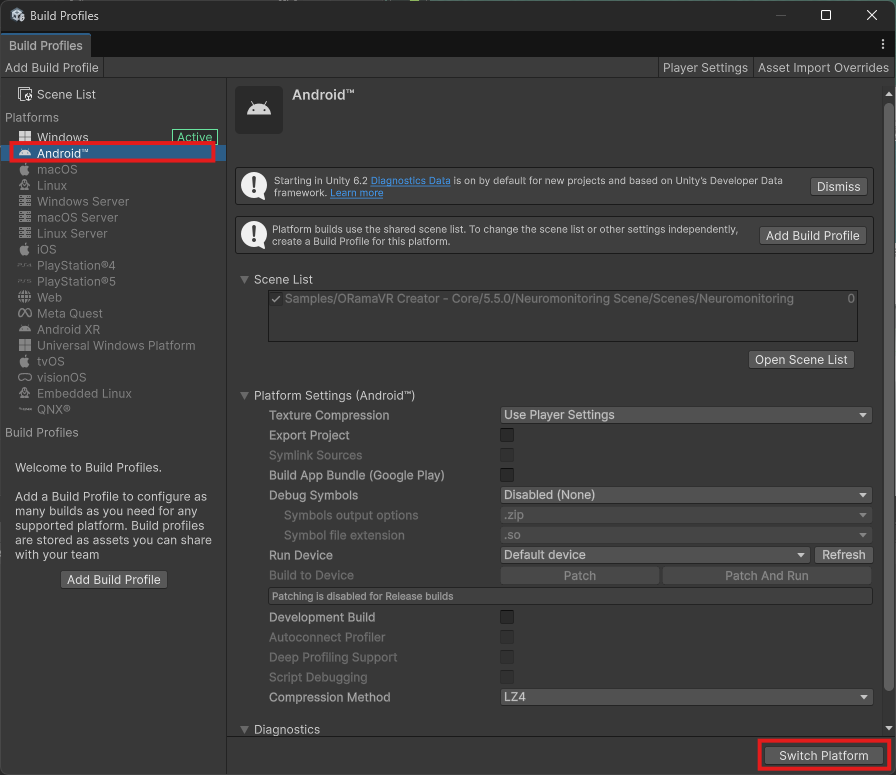The image size is (896, 775).
Task: Click the Web globe icon
Action: [25, 297]
